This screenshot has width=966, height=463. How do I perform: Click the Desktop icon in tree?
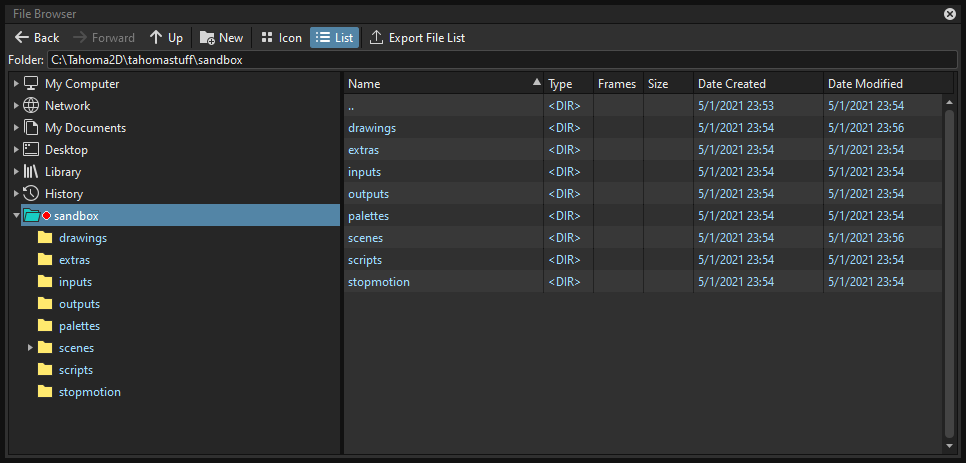31,150
